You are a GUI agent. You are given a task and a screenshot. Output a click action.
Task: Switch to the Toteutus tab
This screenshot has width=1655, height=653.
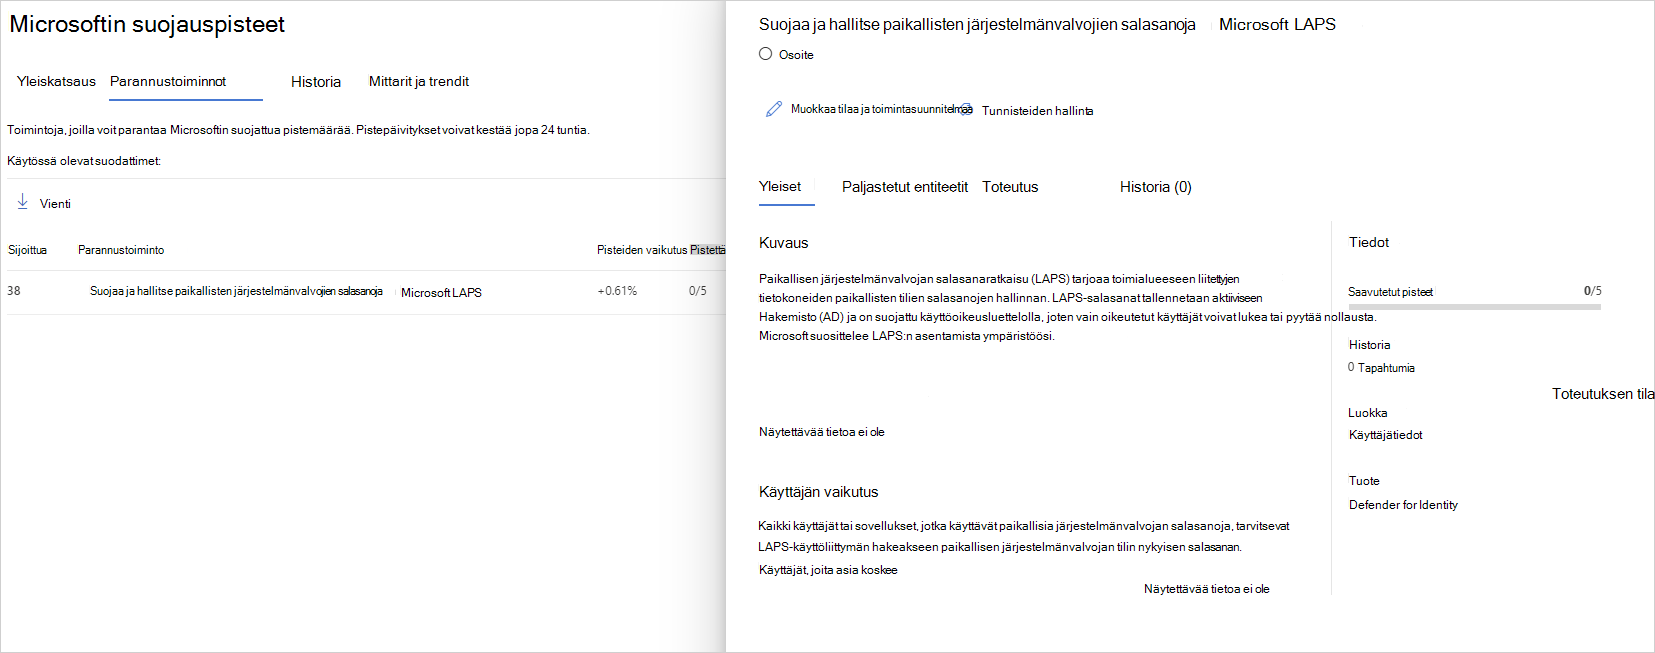[x=1010, y=187]
